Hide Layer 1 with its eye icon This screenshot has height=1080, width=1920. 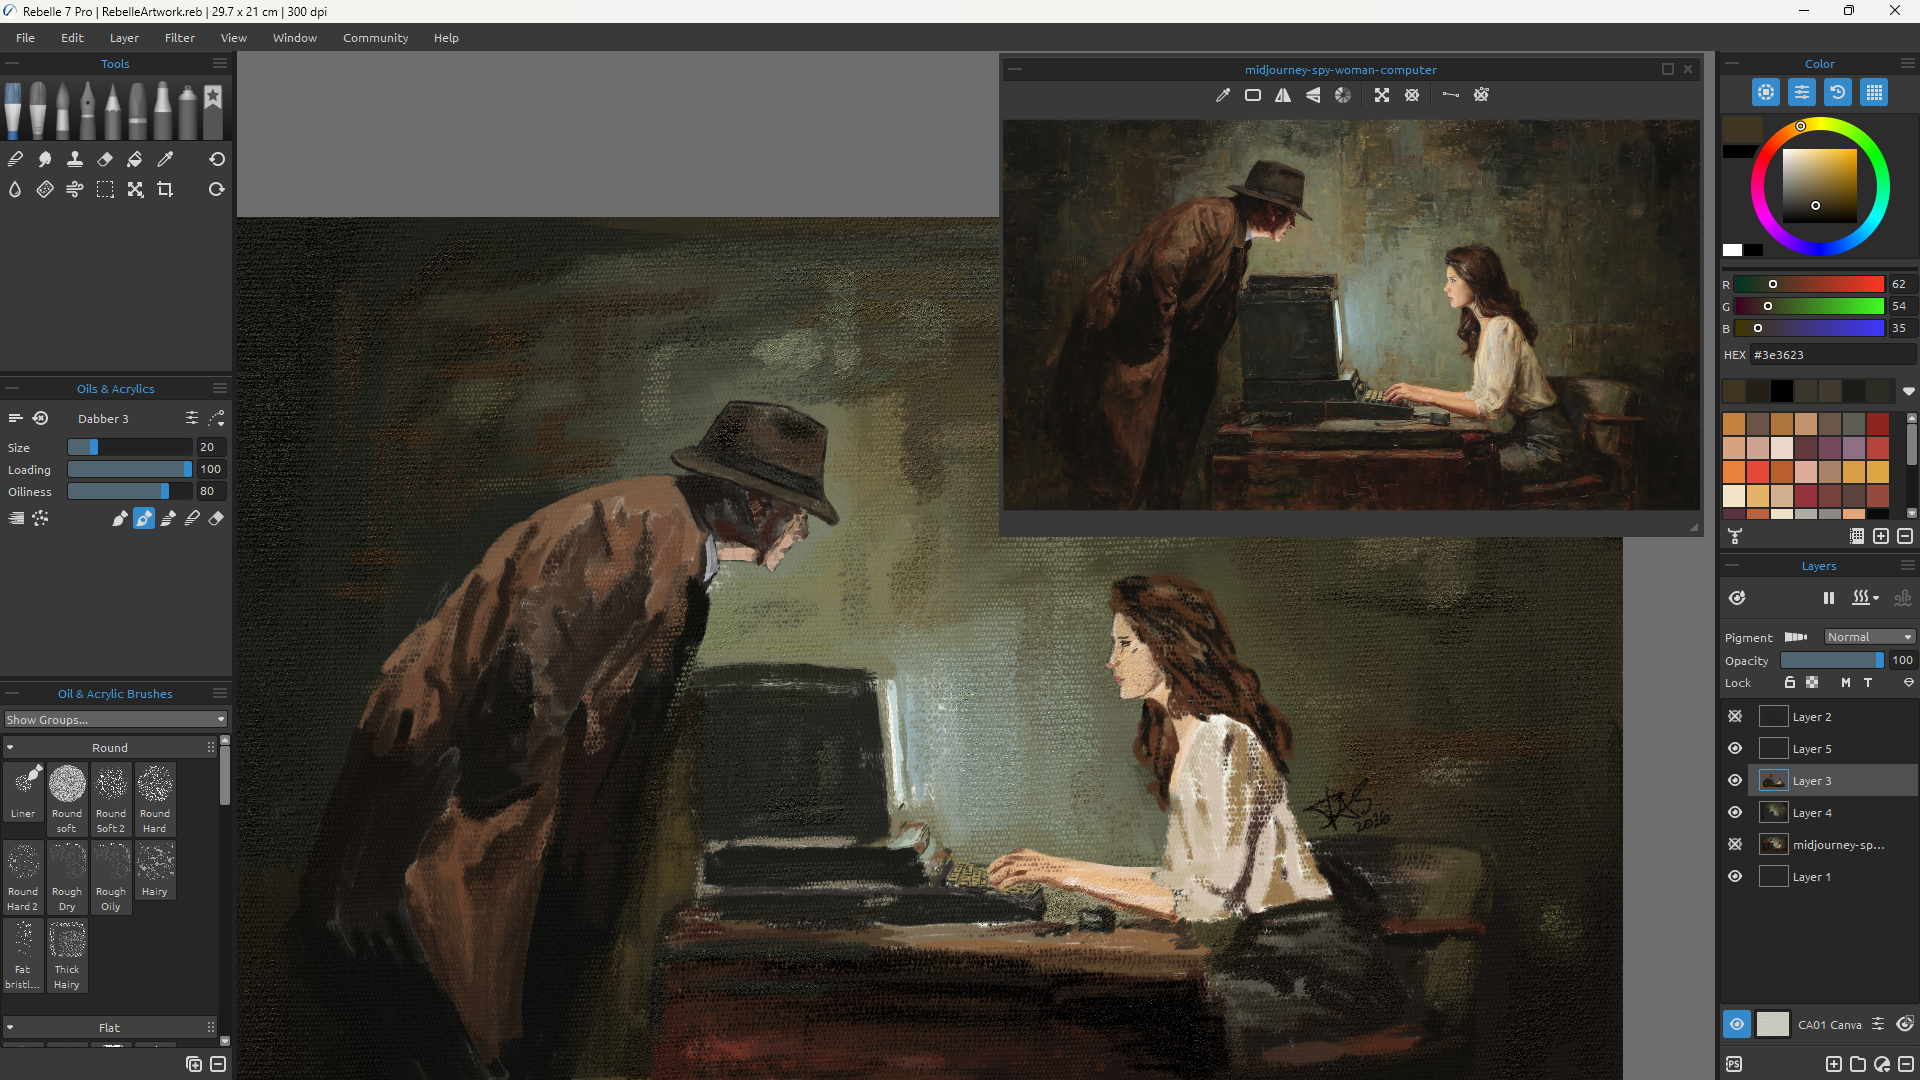tap(1735, 876)
